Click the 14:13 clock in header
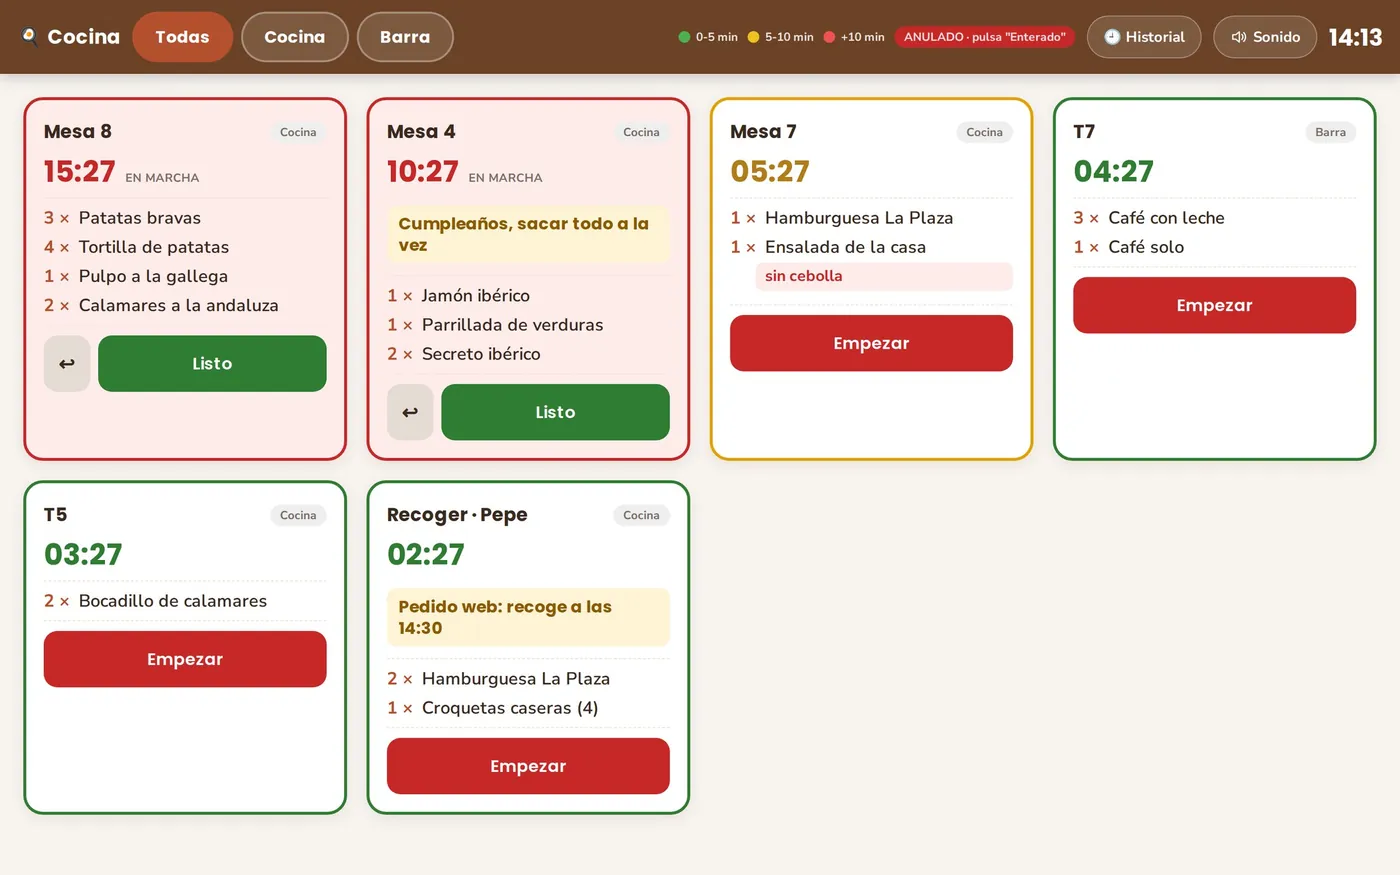The width and height of the screenshot is (1400, 875). click(x=1355, y=37)
